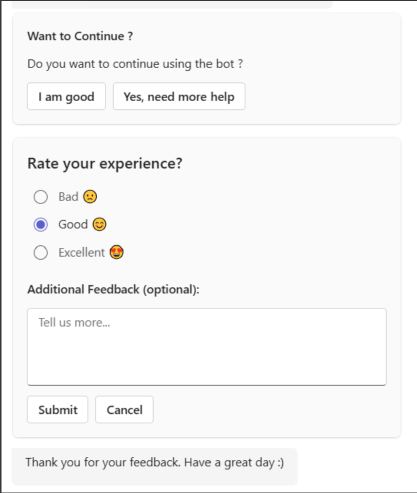This screenshot has width=417, height=493.
Task: Click the heart-eyes emoji beside Excellent
Action: click(x=117, y=252)
